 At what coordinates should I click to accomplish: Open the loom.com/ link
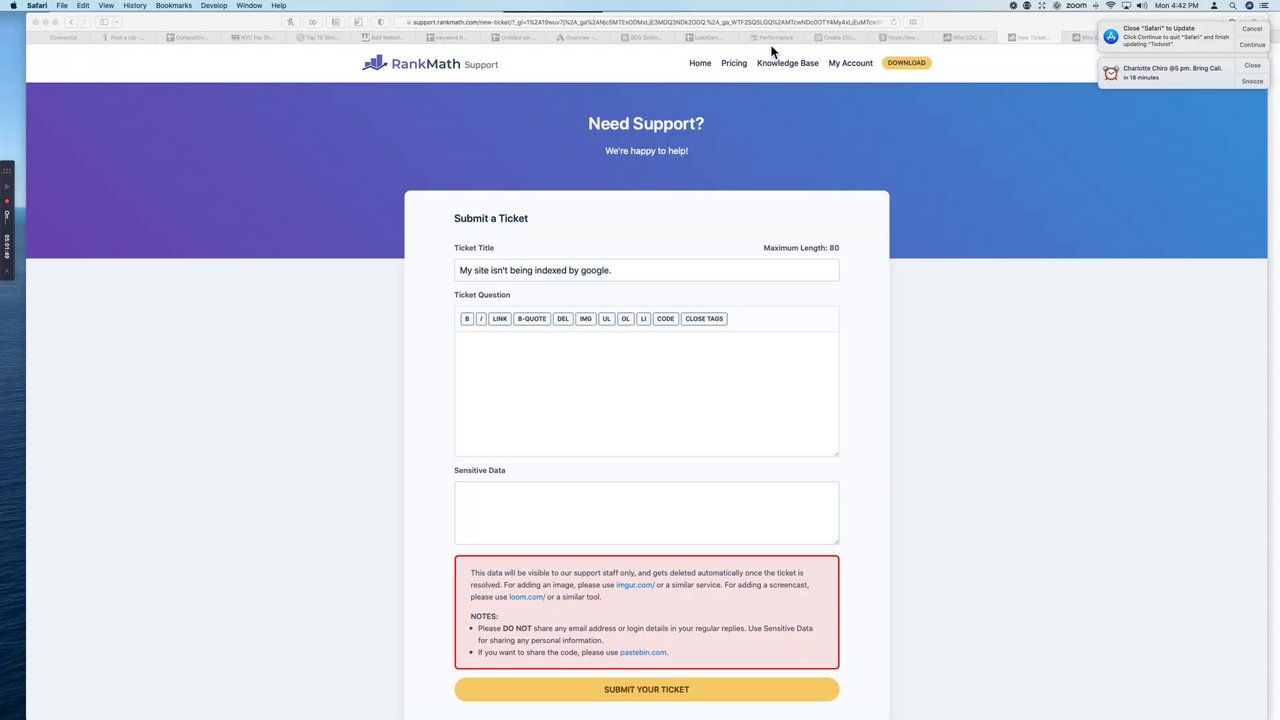(527, 597)
